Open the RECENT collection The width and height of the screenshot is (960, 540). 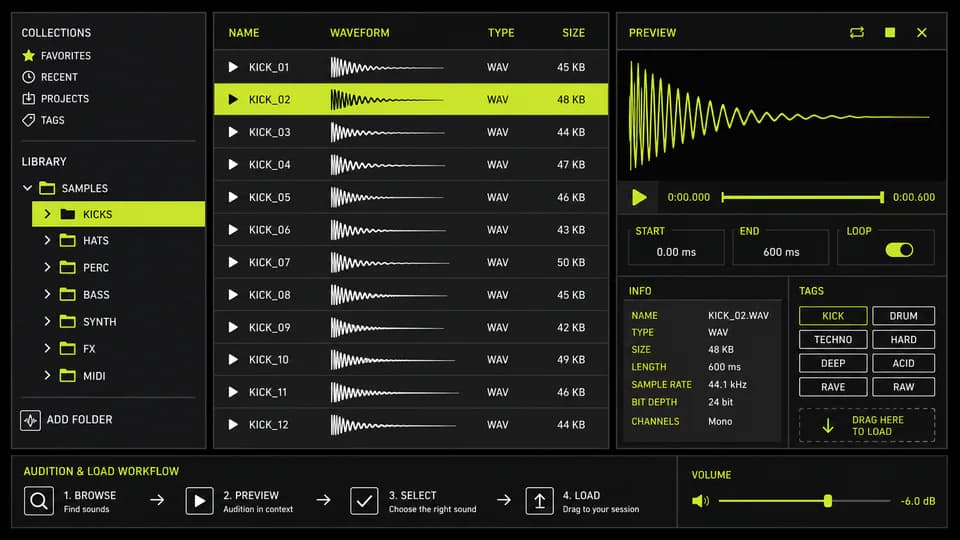59,77
